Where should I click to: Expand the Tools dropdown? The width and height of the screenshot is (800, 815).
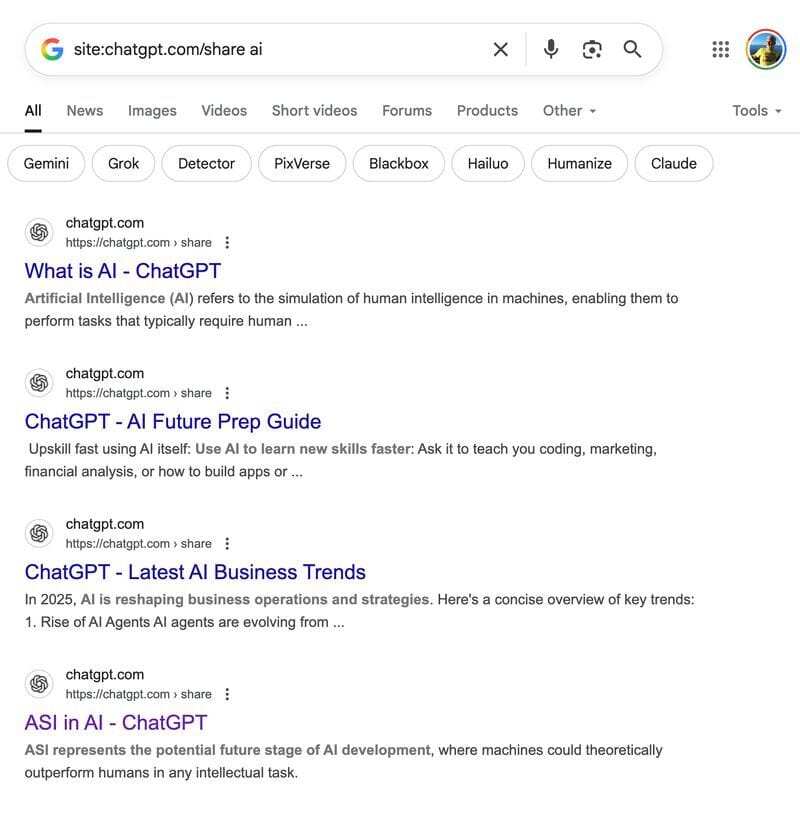[x=757, y=111]
